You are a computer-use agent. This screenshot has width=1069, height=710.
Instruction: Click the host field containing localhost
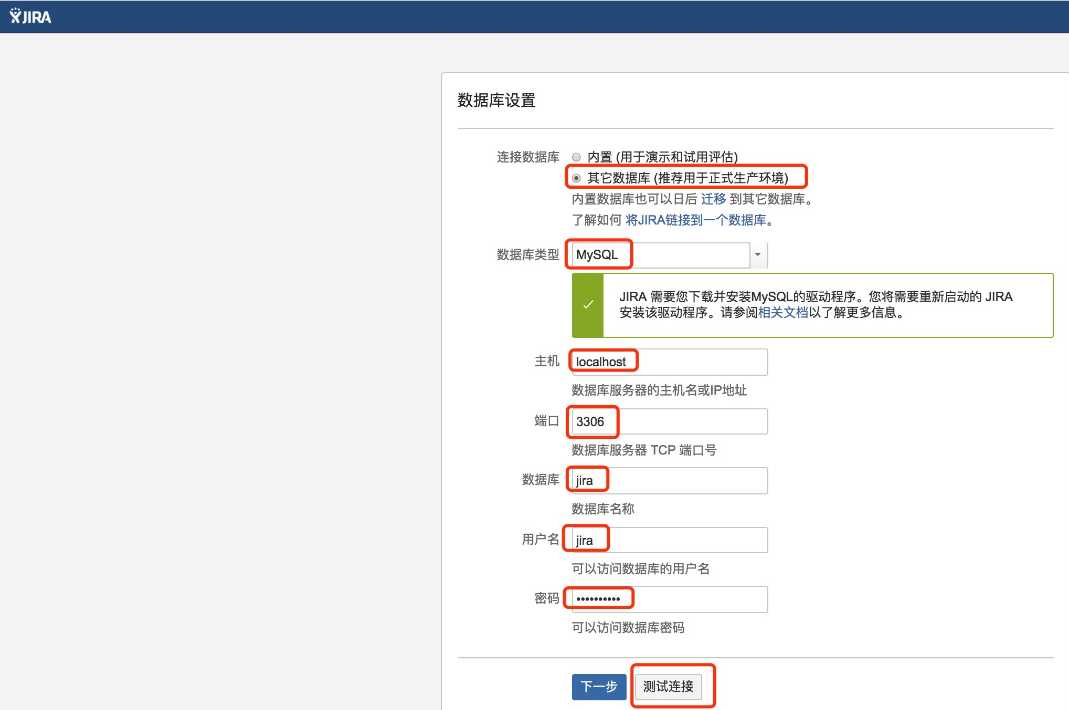tap(669, 361)
